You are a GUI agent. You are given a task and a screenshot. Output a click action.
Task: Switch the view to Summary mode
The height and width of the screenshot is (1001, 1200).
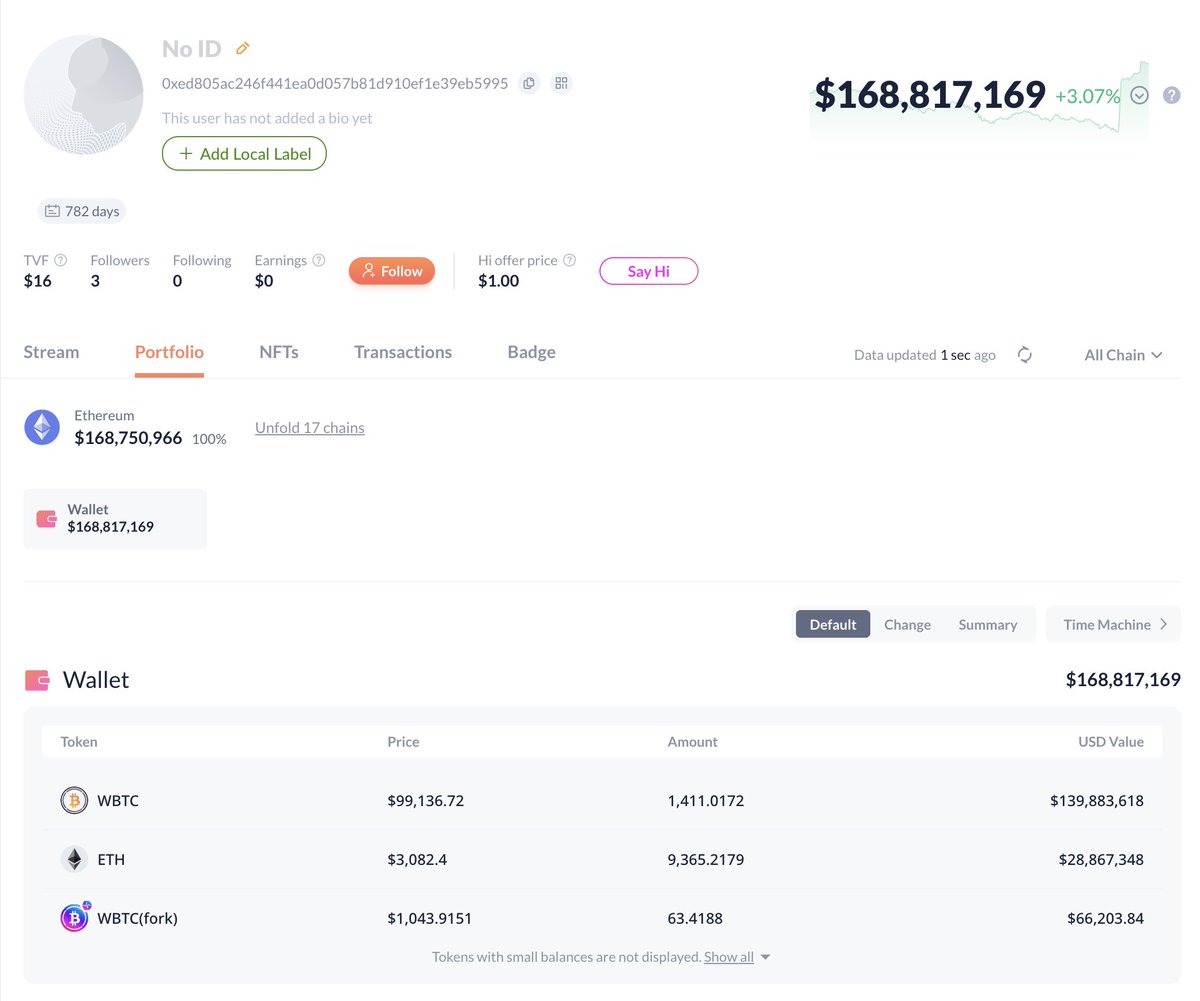(x=987, y=624)
